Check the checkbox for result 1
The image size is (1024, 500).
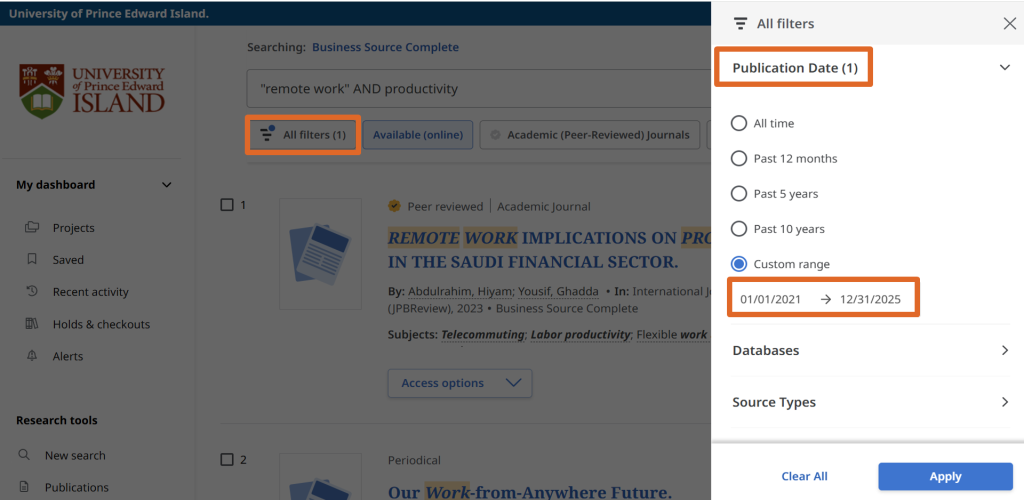click(x=227, y=205)
